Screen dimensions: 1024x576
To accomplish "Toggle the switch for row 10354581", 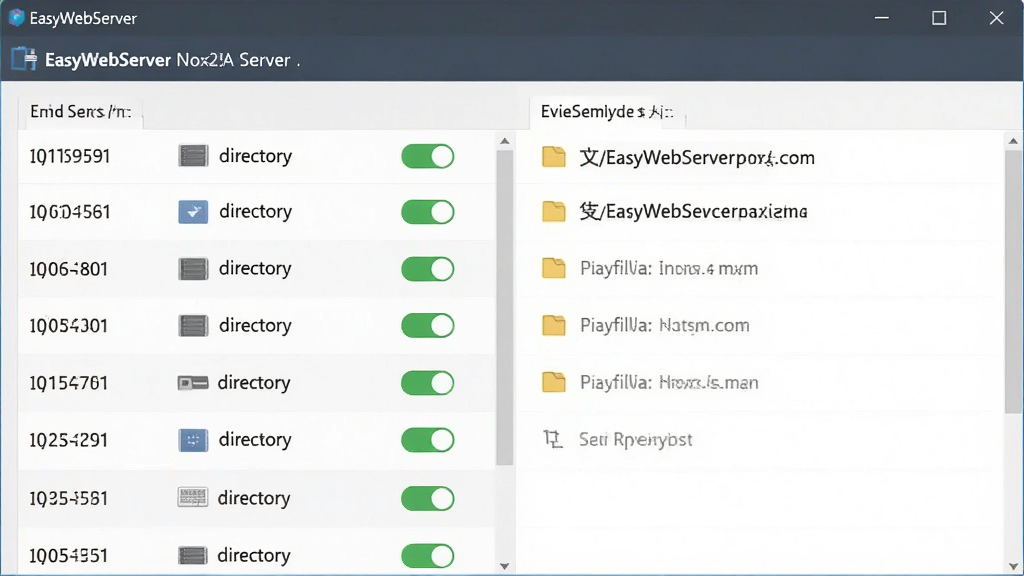I will 428,498.
